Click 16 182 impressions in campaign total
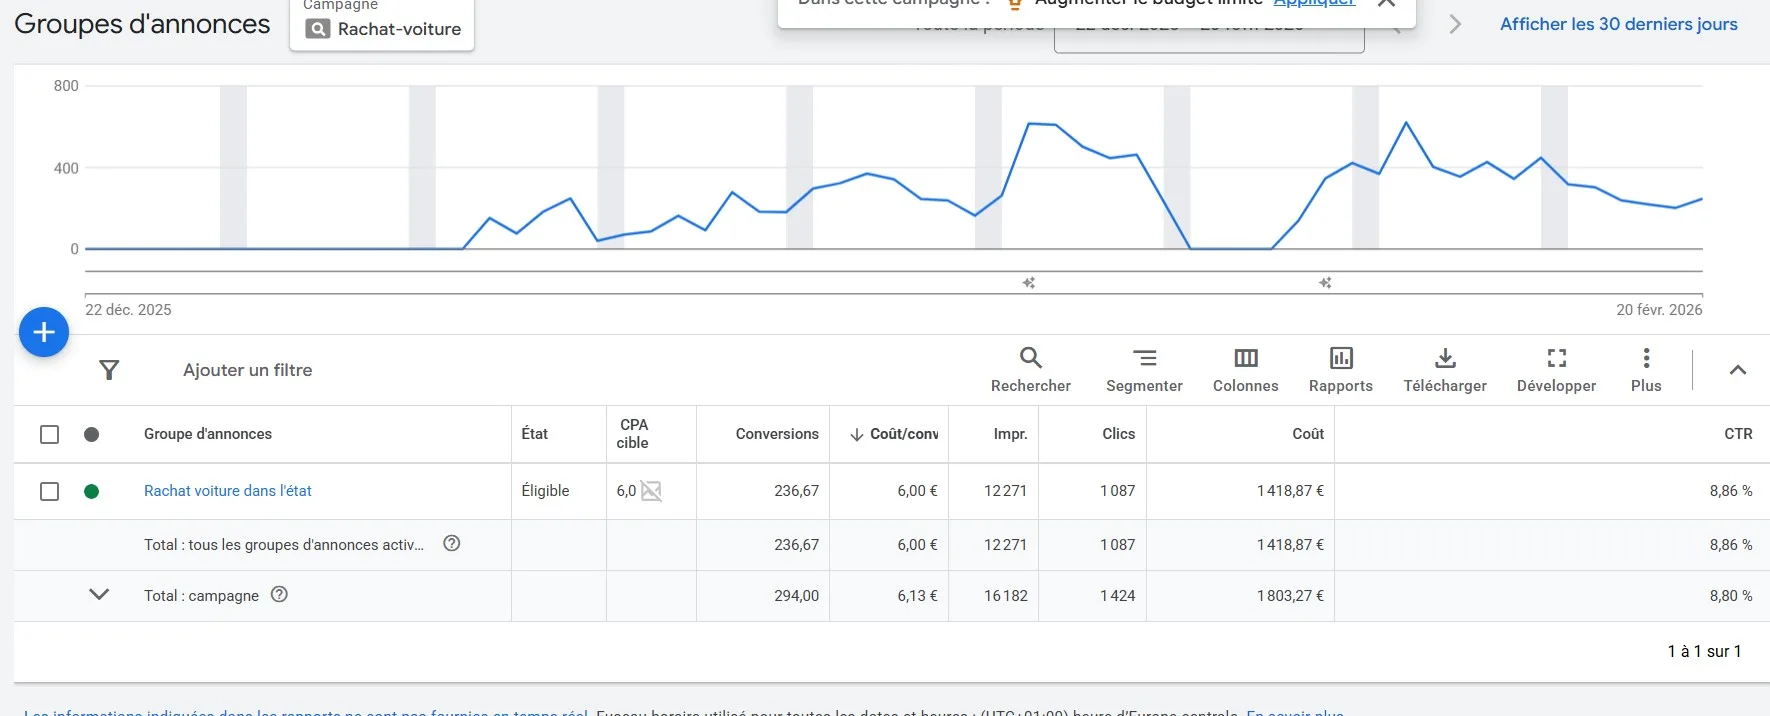The image size is (1770, 716). coord(1005,596)
